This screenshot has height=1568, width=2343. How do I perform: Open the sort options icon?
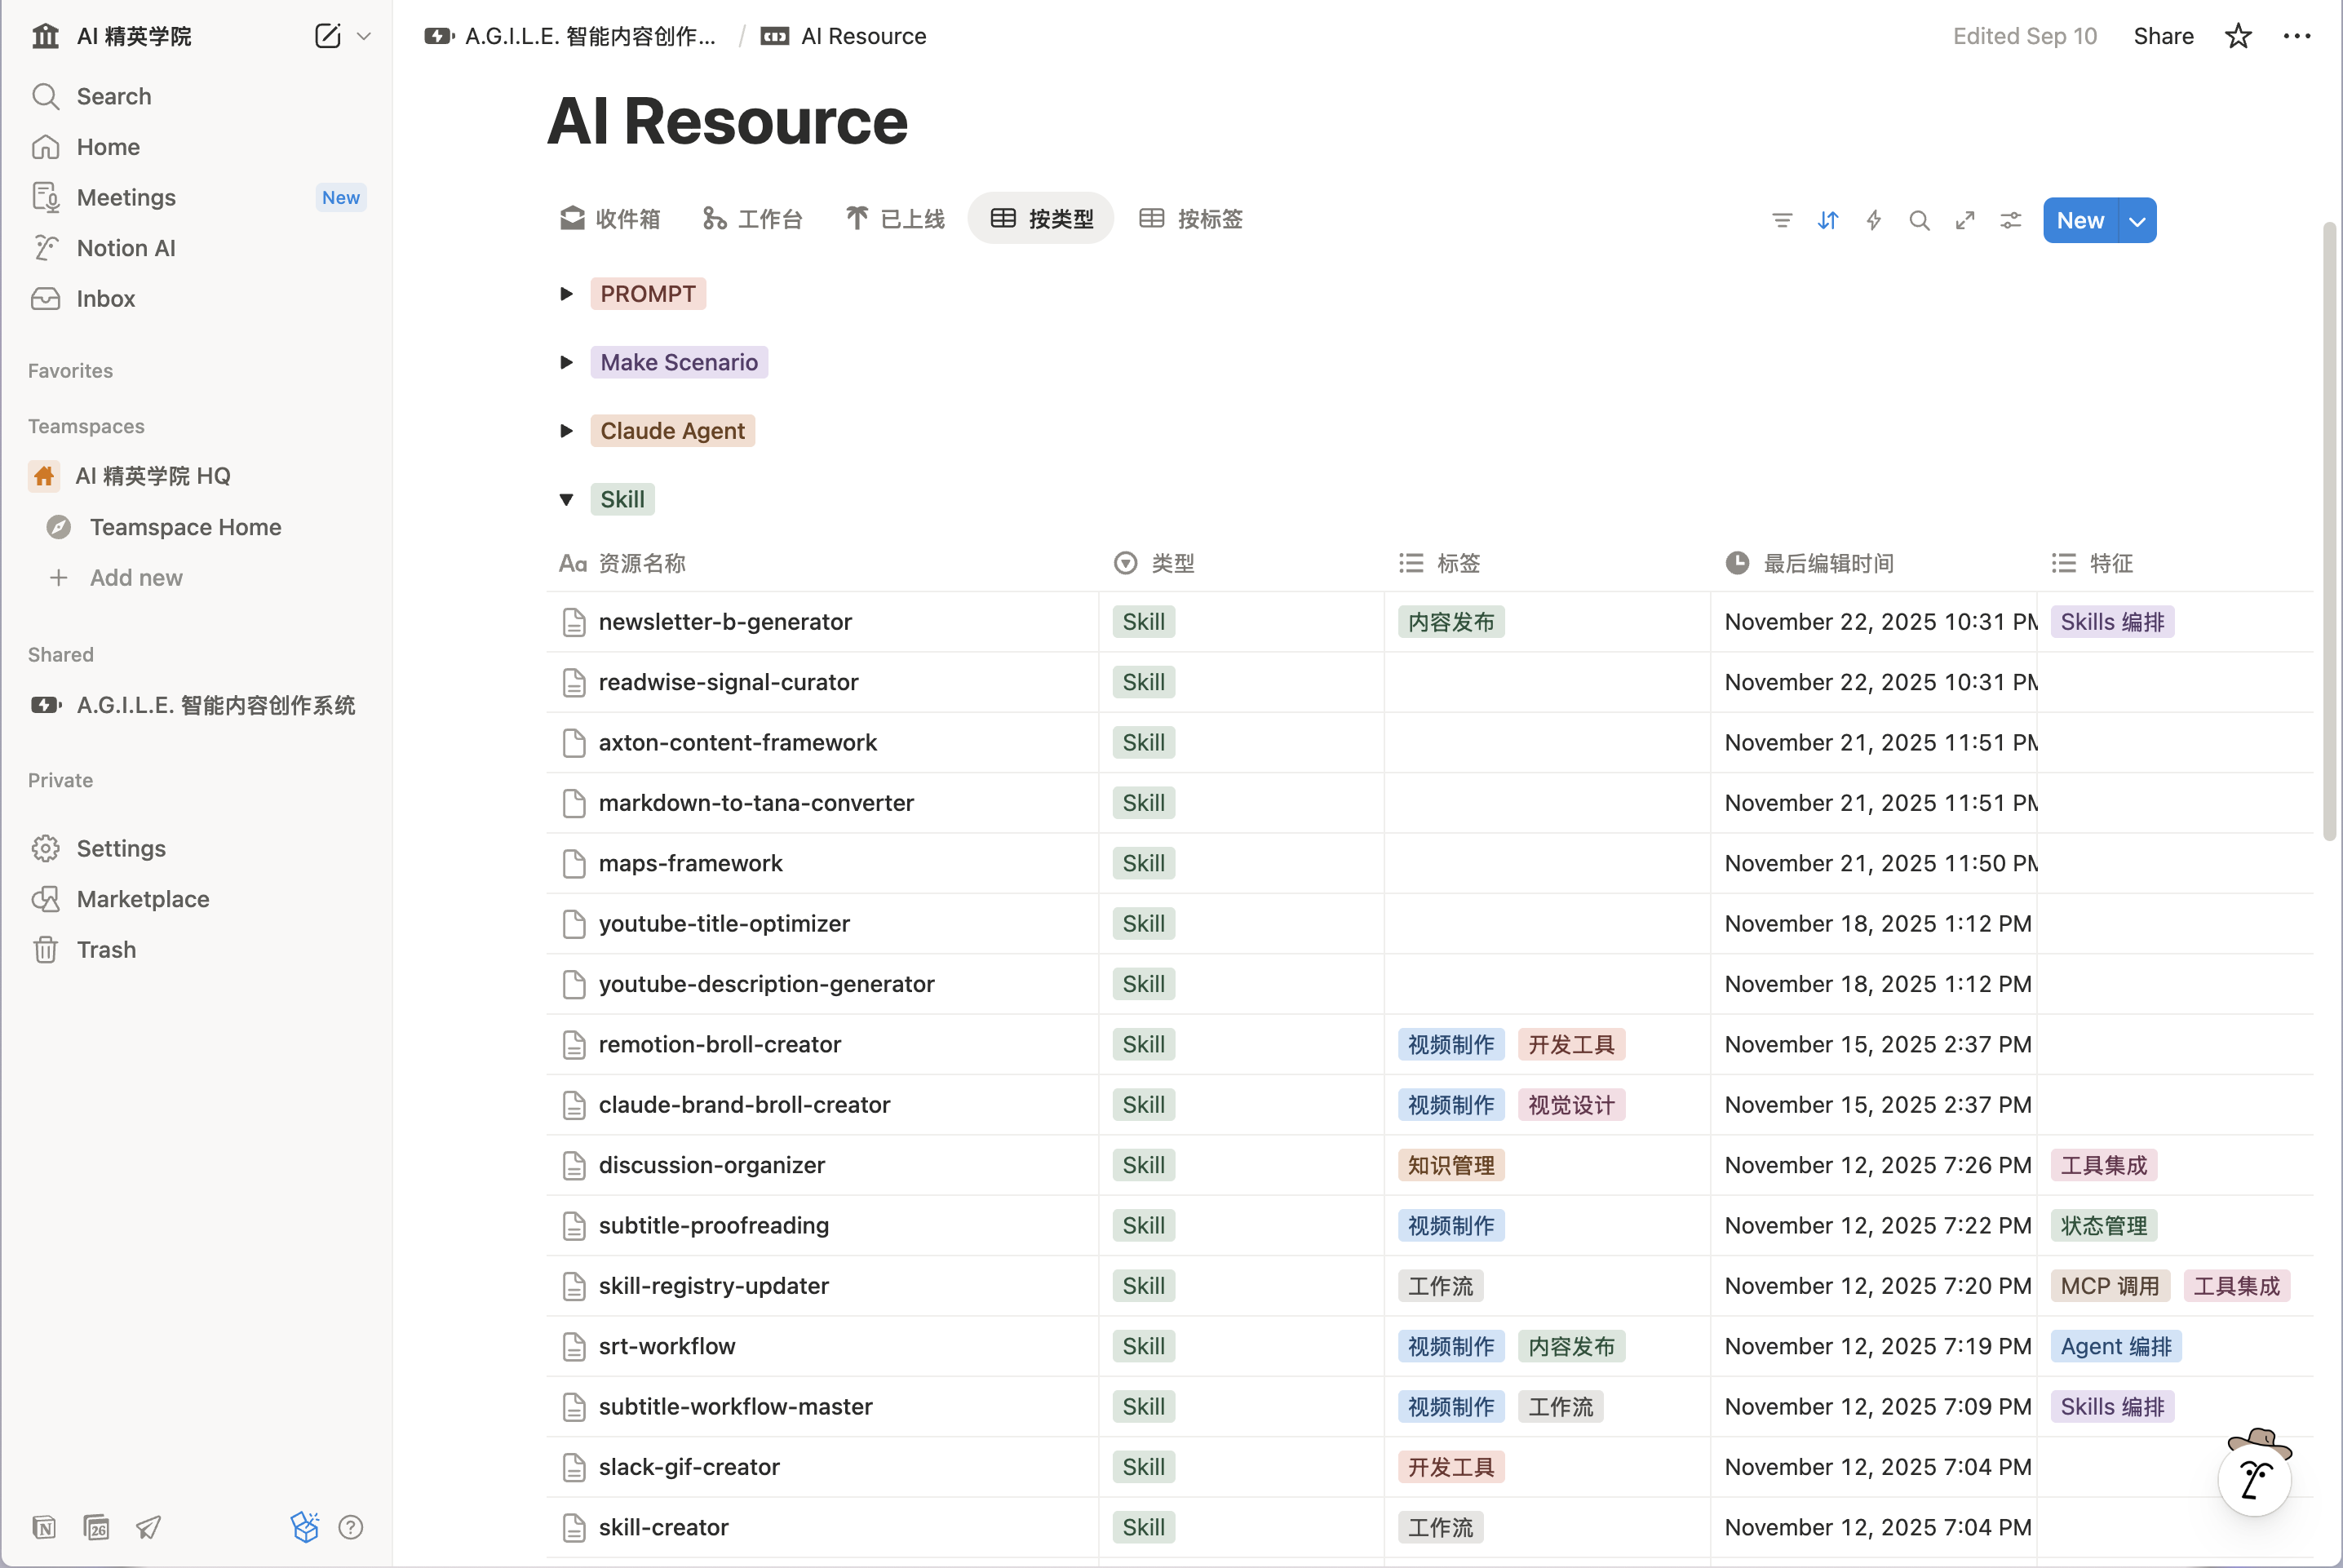click(x=1827, y=220)
